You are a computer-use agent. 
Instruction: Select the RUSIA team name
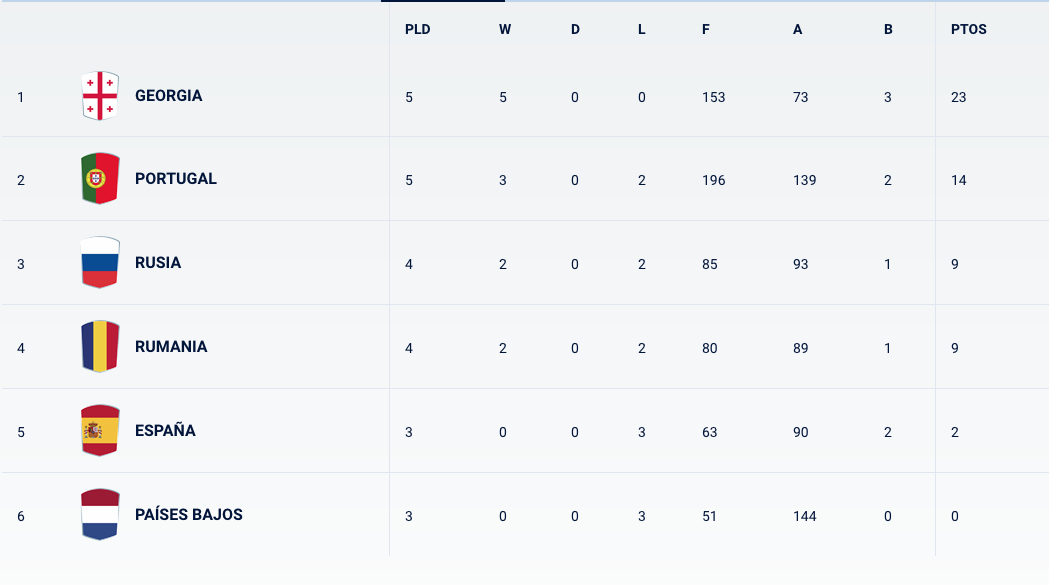[158, 262]
